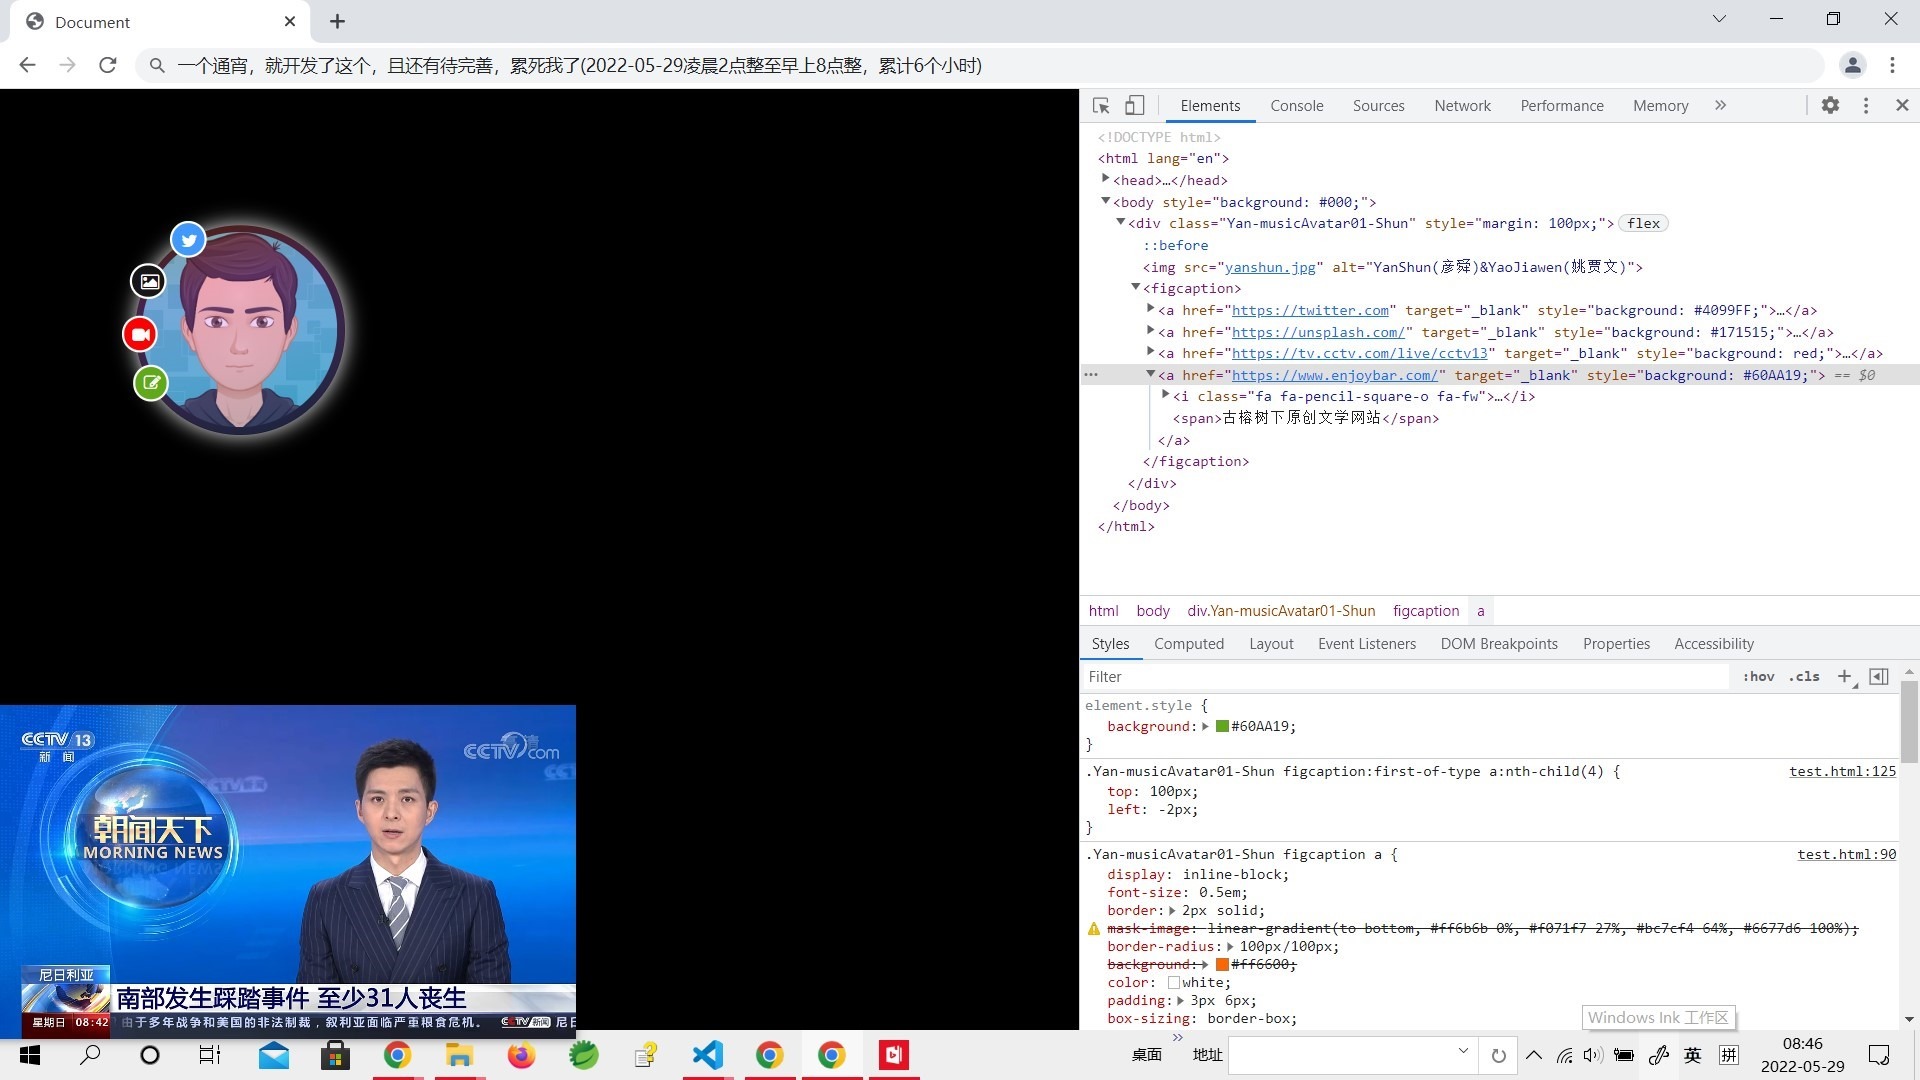
Task: Select the body breadcrumb
Action: click(x=1153, y=611)
